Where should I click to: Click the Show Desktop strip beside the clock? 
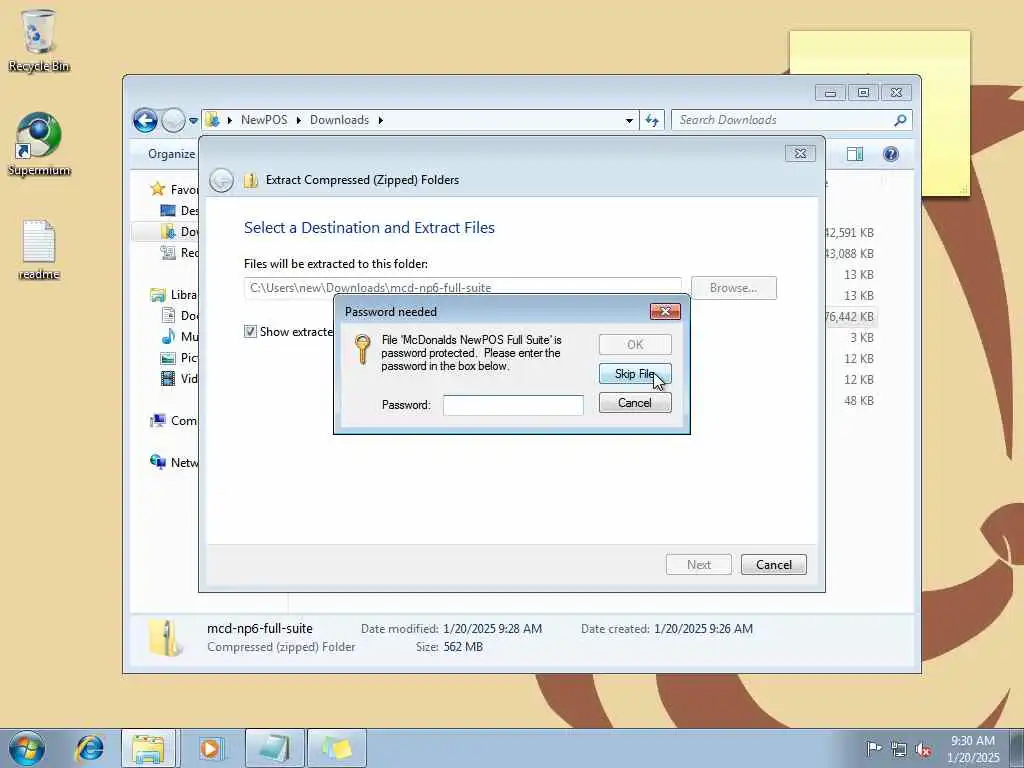point(1016,748)
